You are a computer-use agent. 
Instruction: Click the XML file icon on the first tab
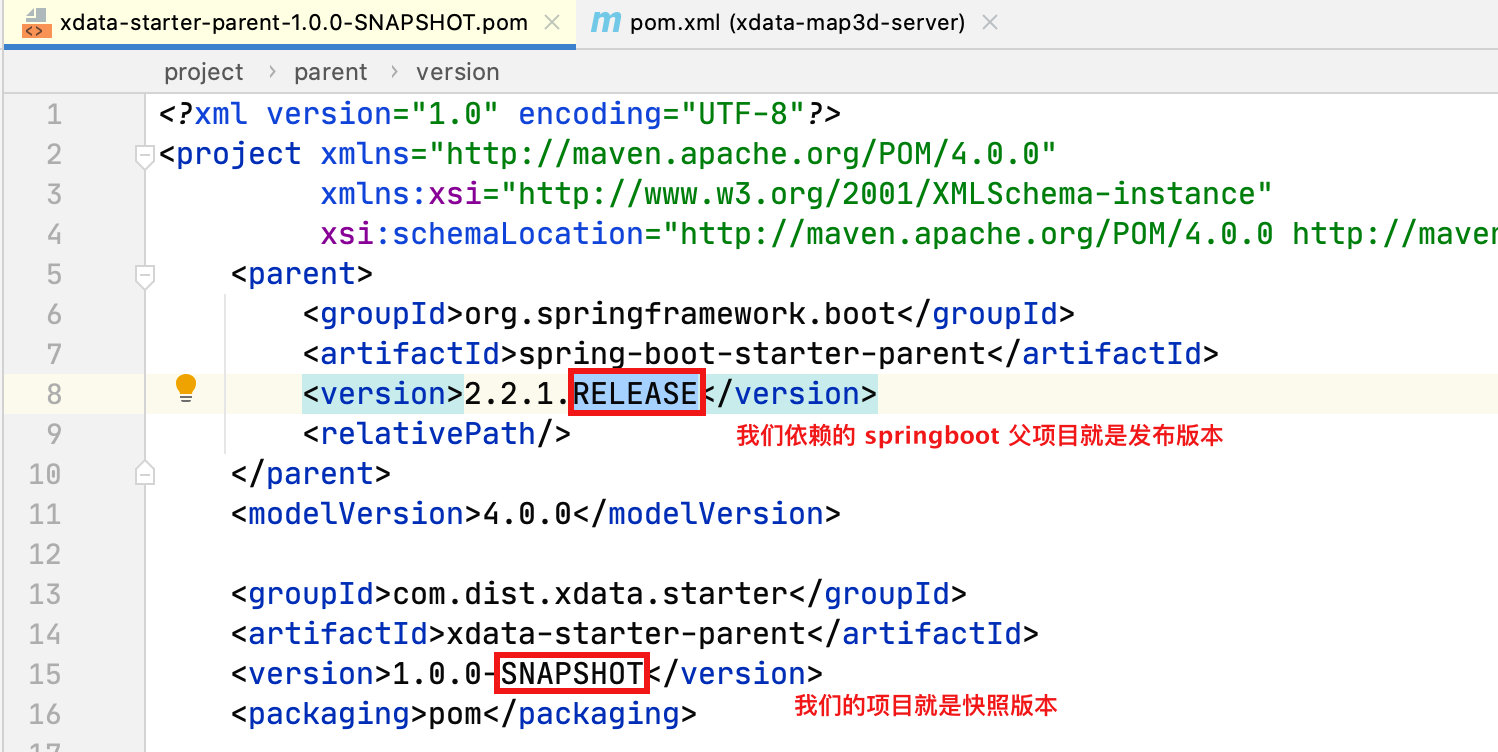[36, 22]
